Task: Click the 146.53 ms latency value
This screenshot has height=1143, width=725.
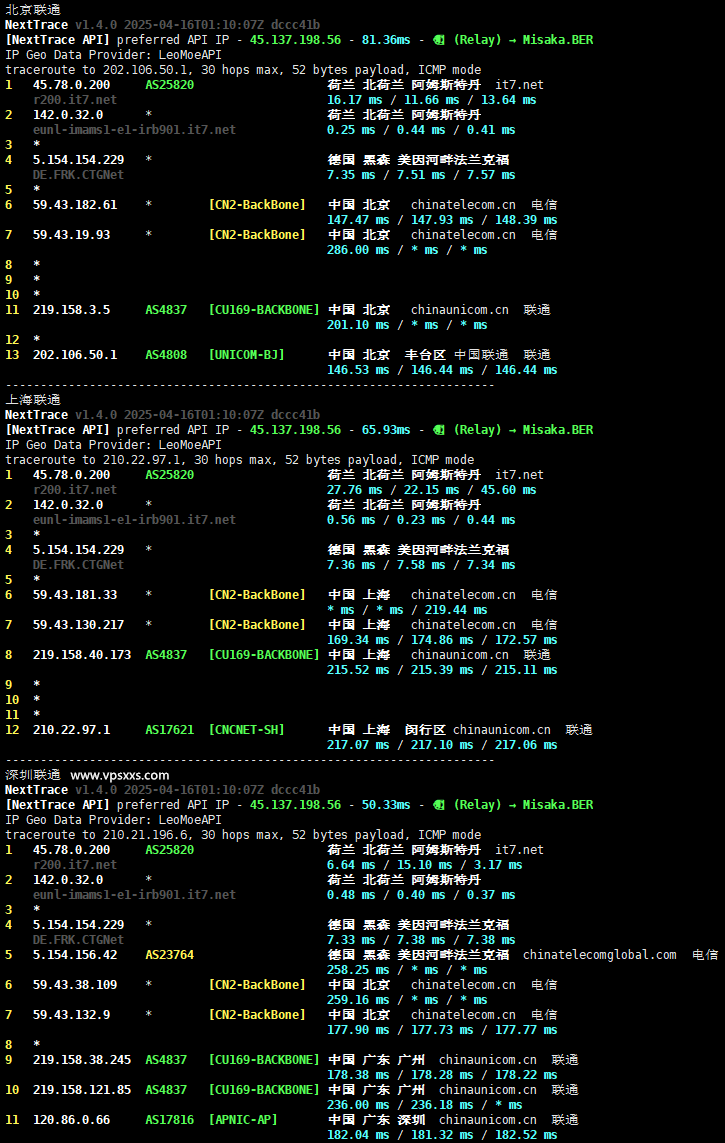Action: (x=358, y=370)
